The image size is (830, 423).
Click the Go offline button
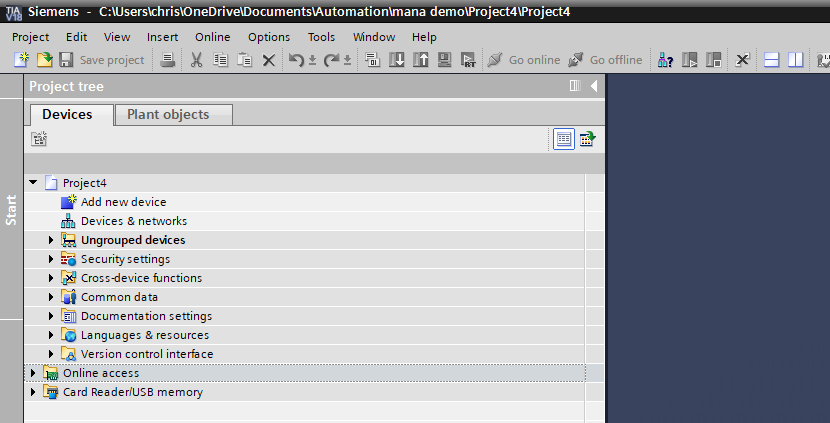point(605,60)
